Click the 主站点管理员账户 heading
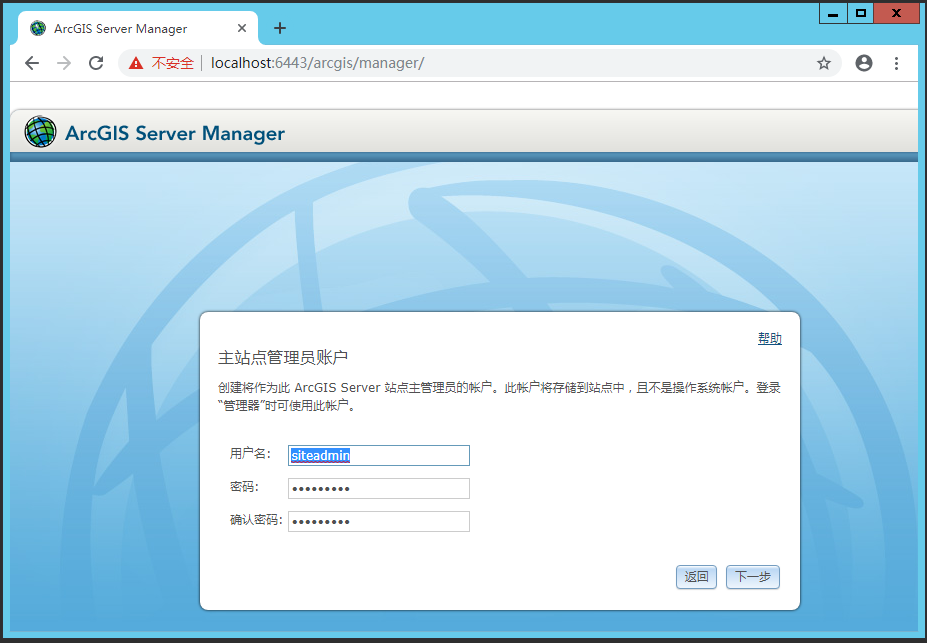927x643 pixels. click(x=283, y=358)
